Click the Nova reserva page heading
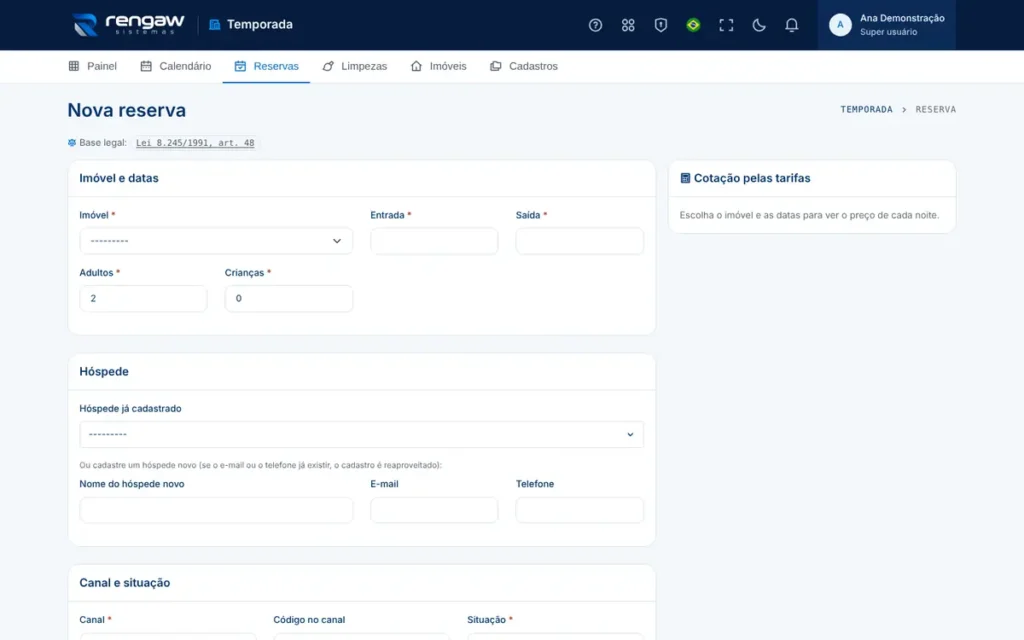 pos(127,110)
